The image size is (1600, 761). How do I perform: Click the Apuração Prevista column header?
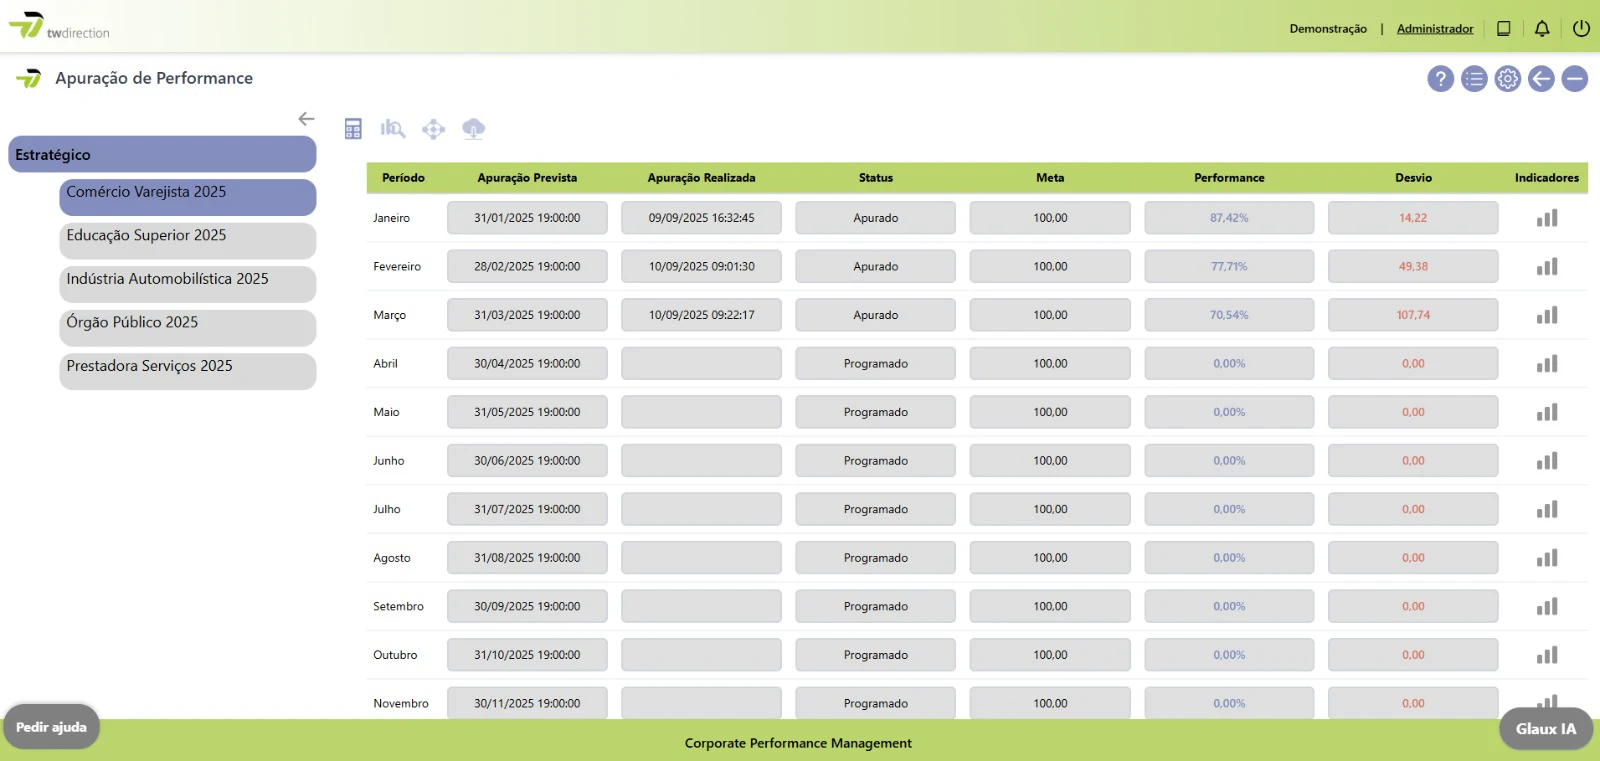[527, 178]
